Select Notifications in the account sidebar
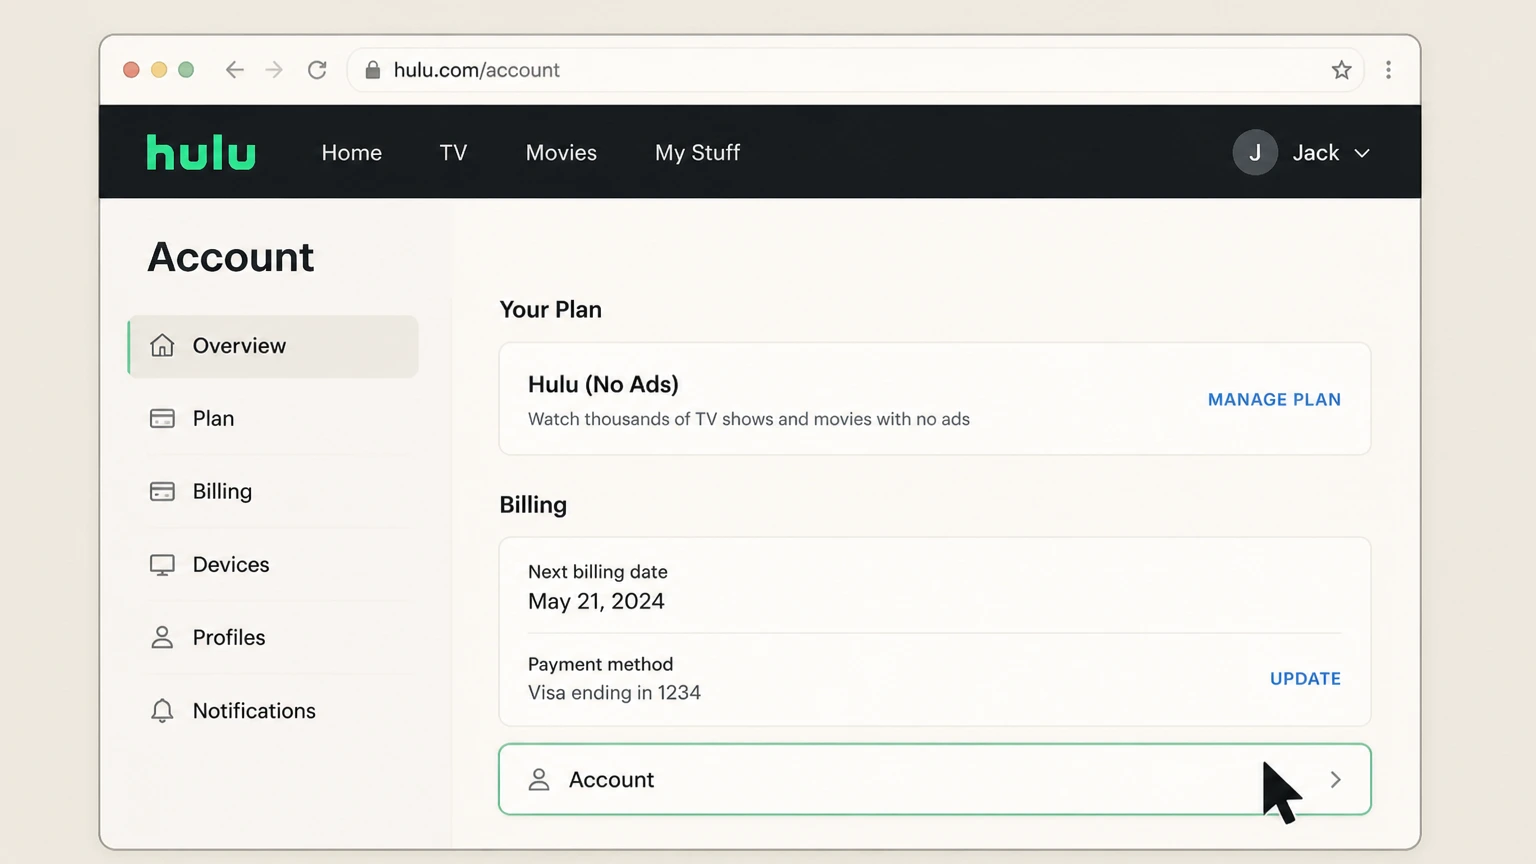The height and width of the screenshot is (864, 1536). (273, 710)
